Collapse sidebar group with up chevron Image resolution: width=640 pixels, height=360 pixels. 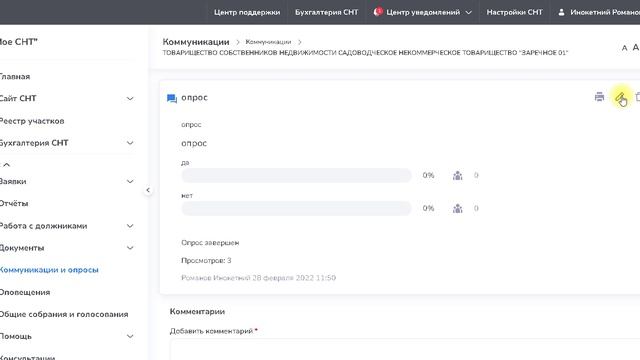[7, 164]
